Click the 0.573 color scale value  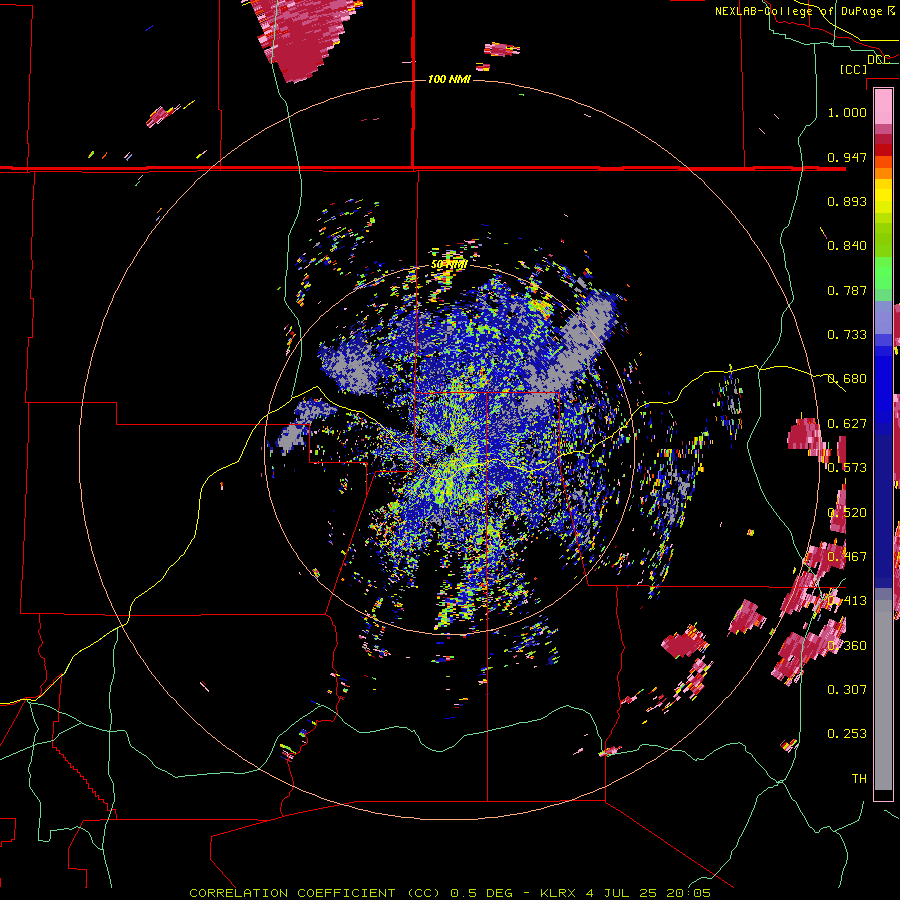pyautogui.click(x=847, y=468)
